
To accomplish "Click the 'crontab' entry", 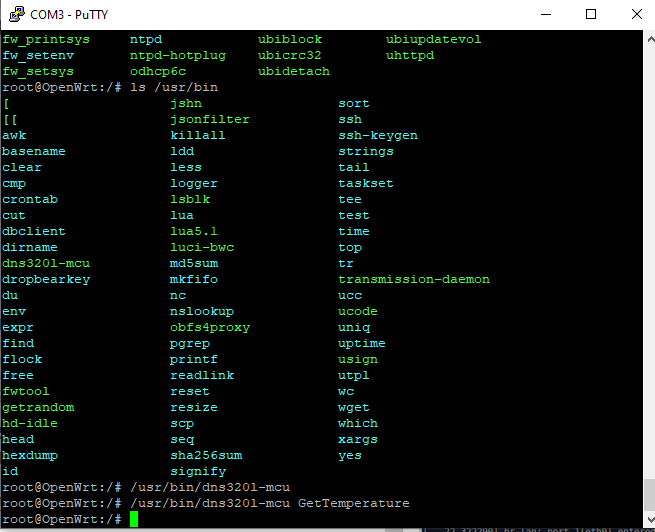I will (x=30, y=199).
